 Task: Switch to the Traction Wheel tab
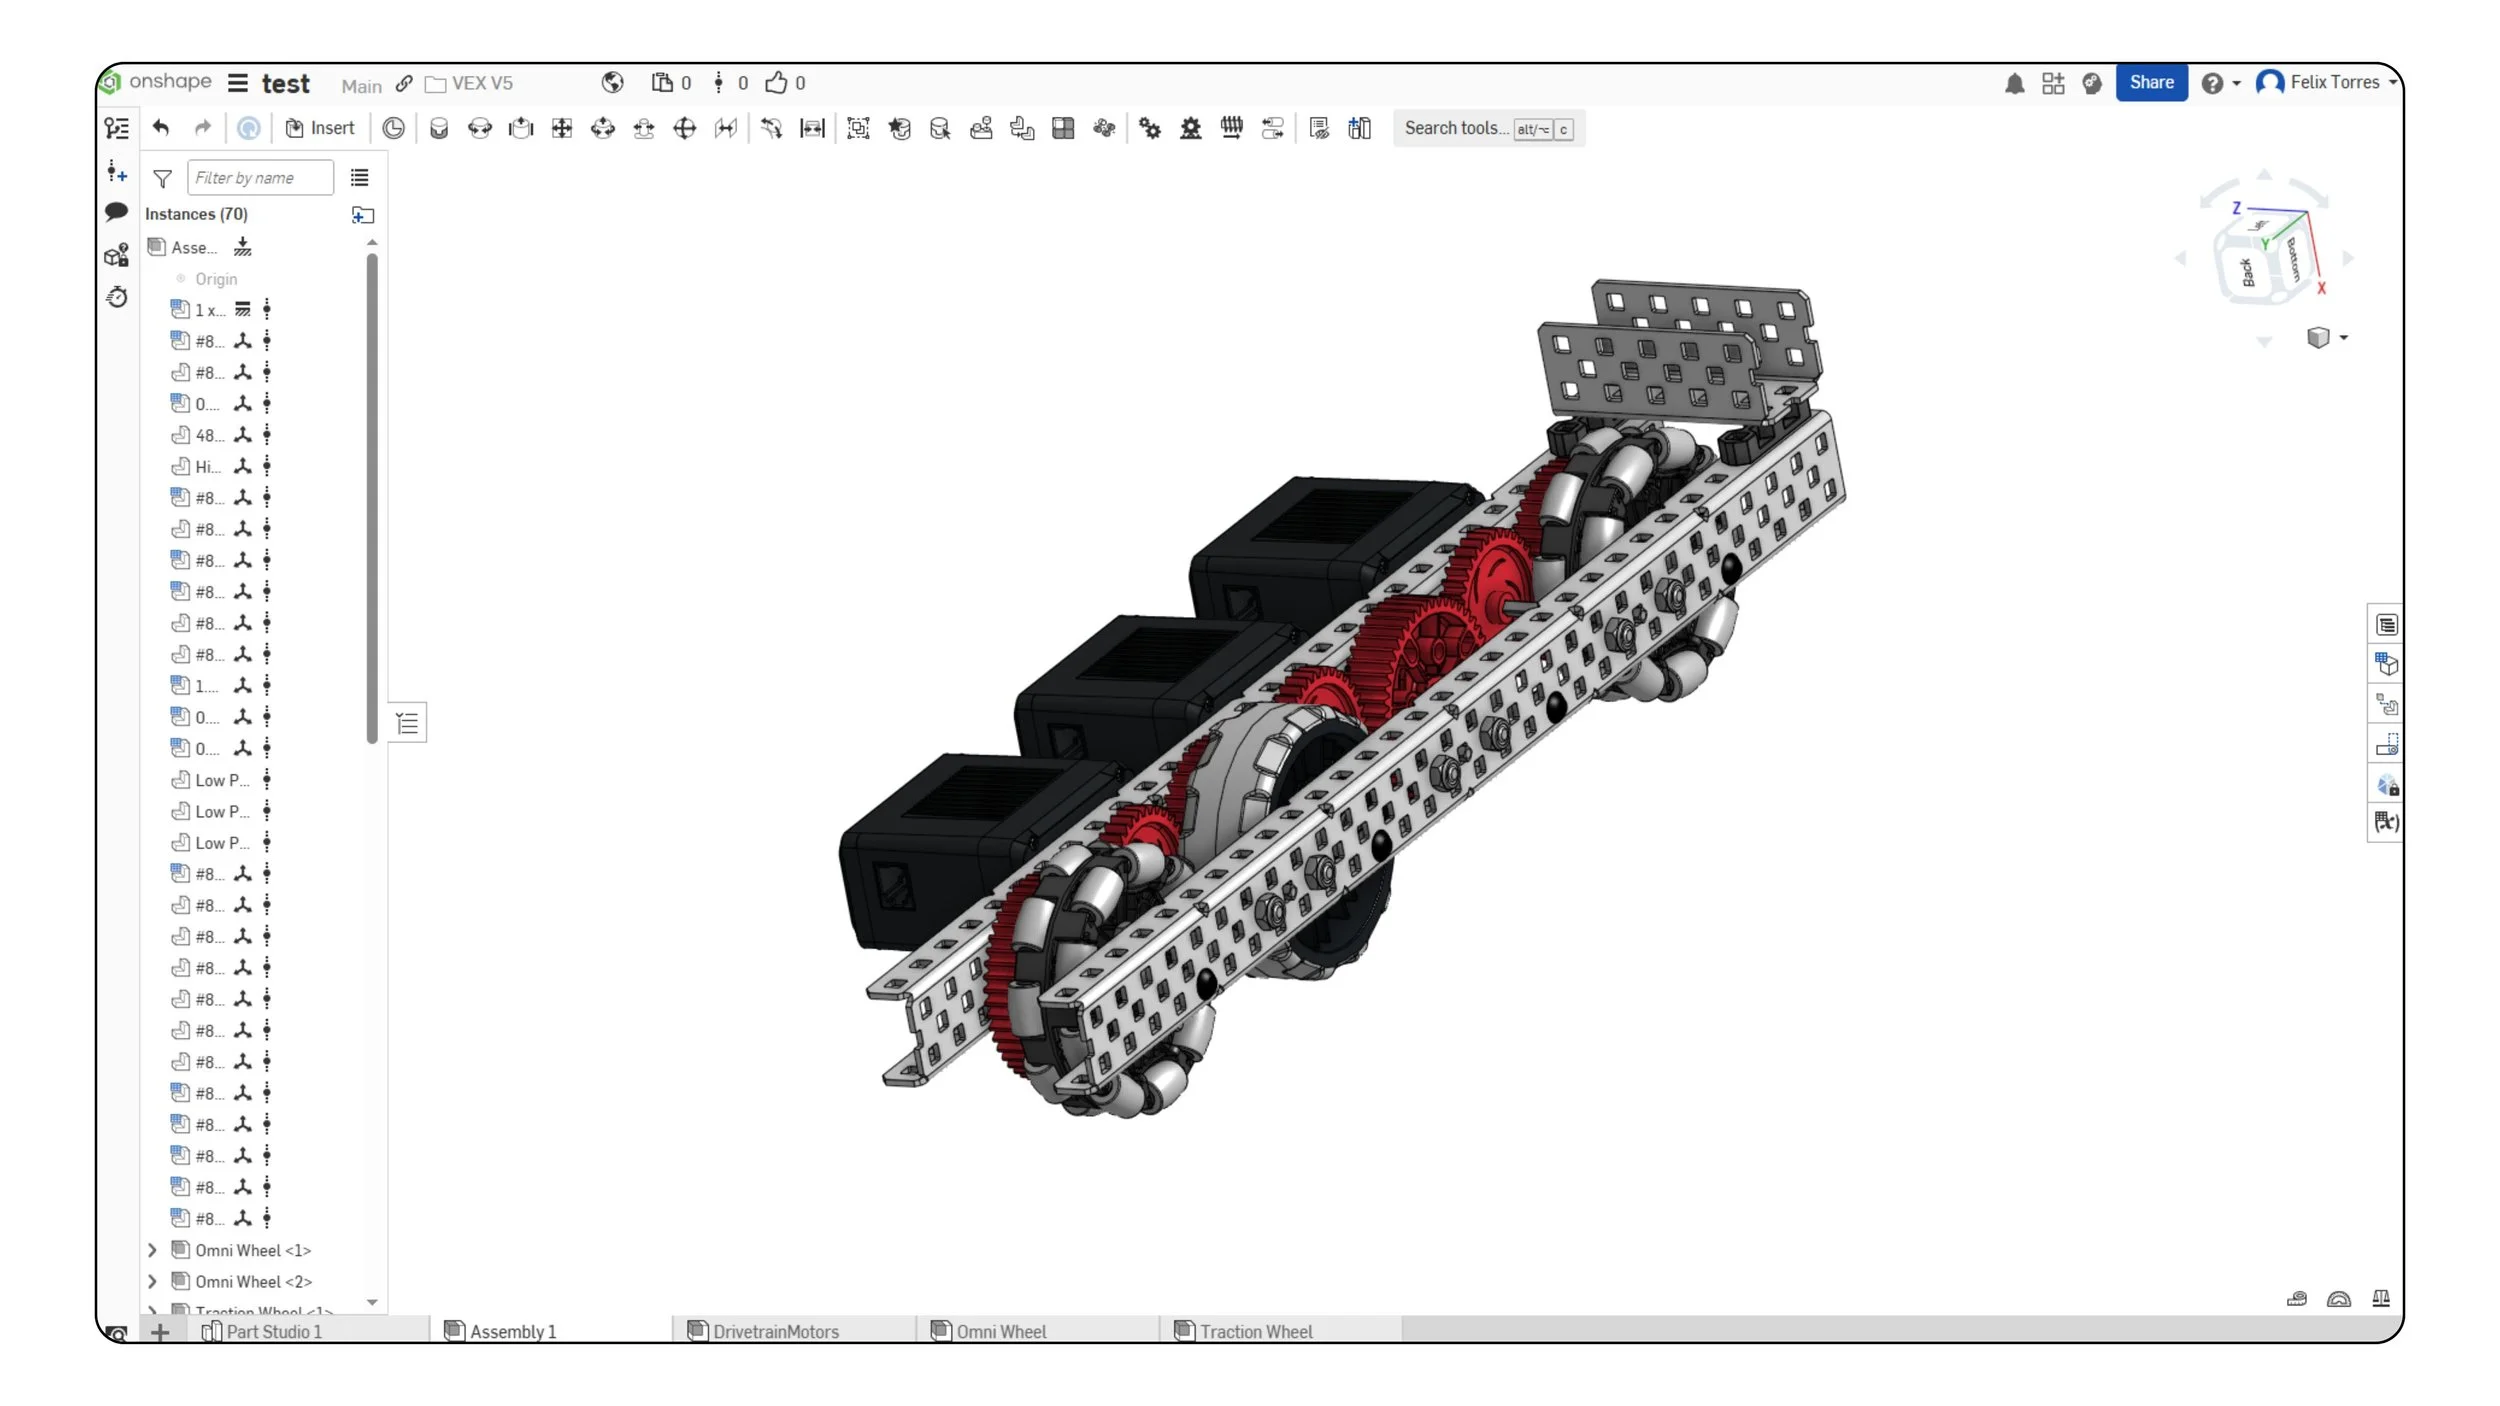coord(1255,1331)
